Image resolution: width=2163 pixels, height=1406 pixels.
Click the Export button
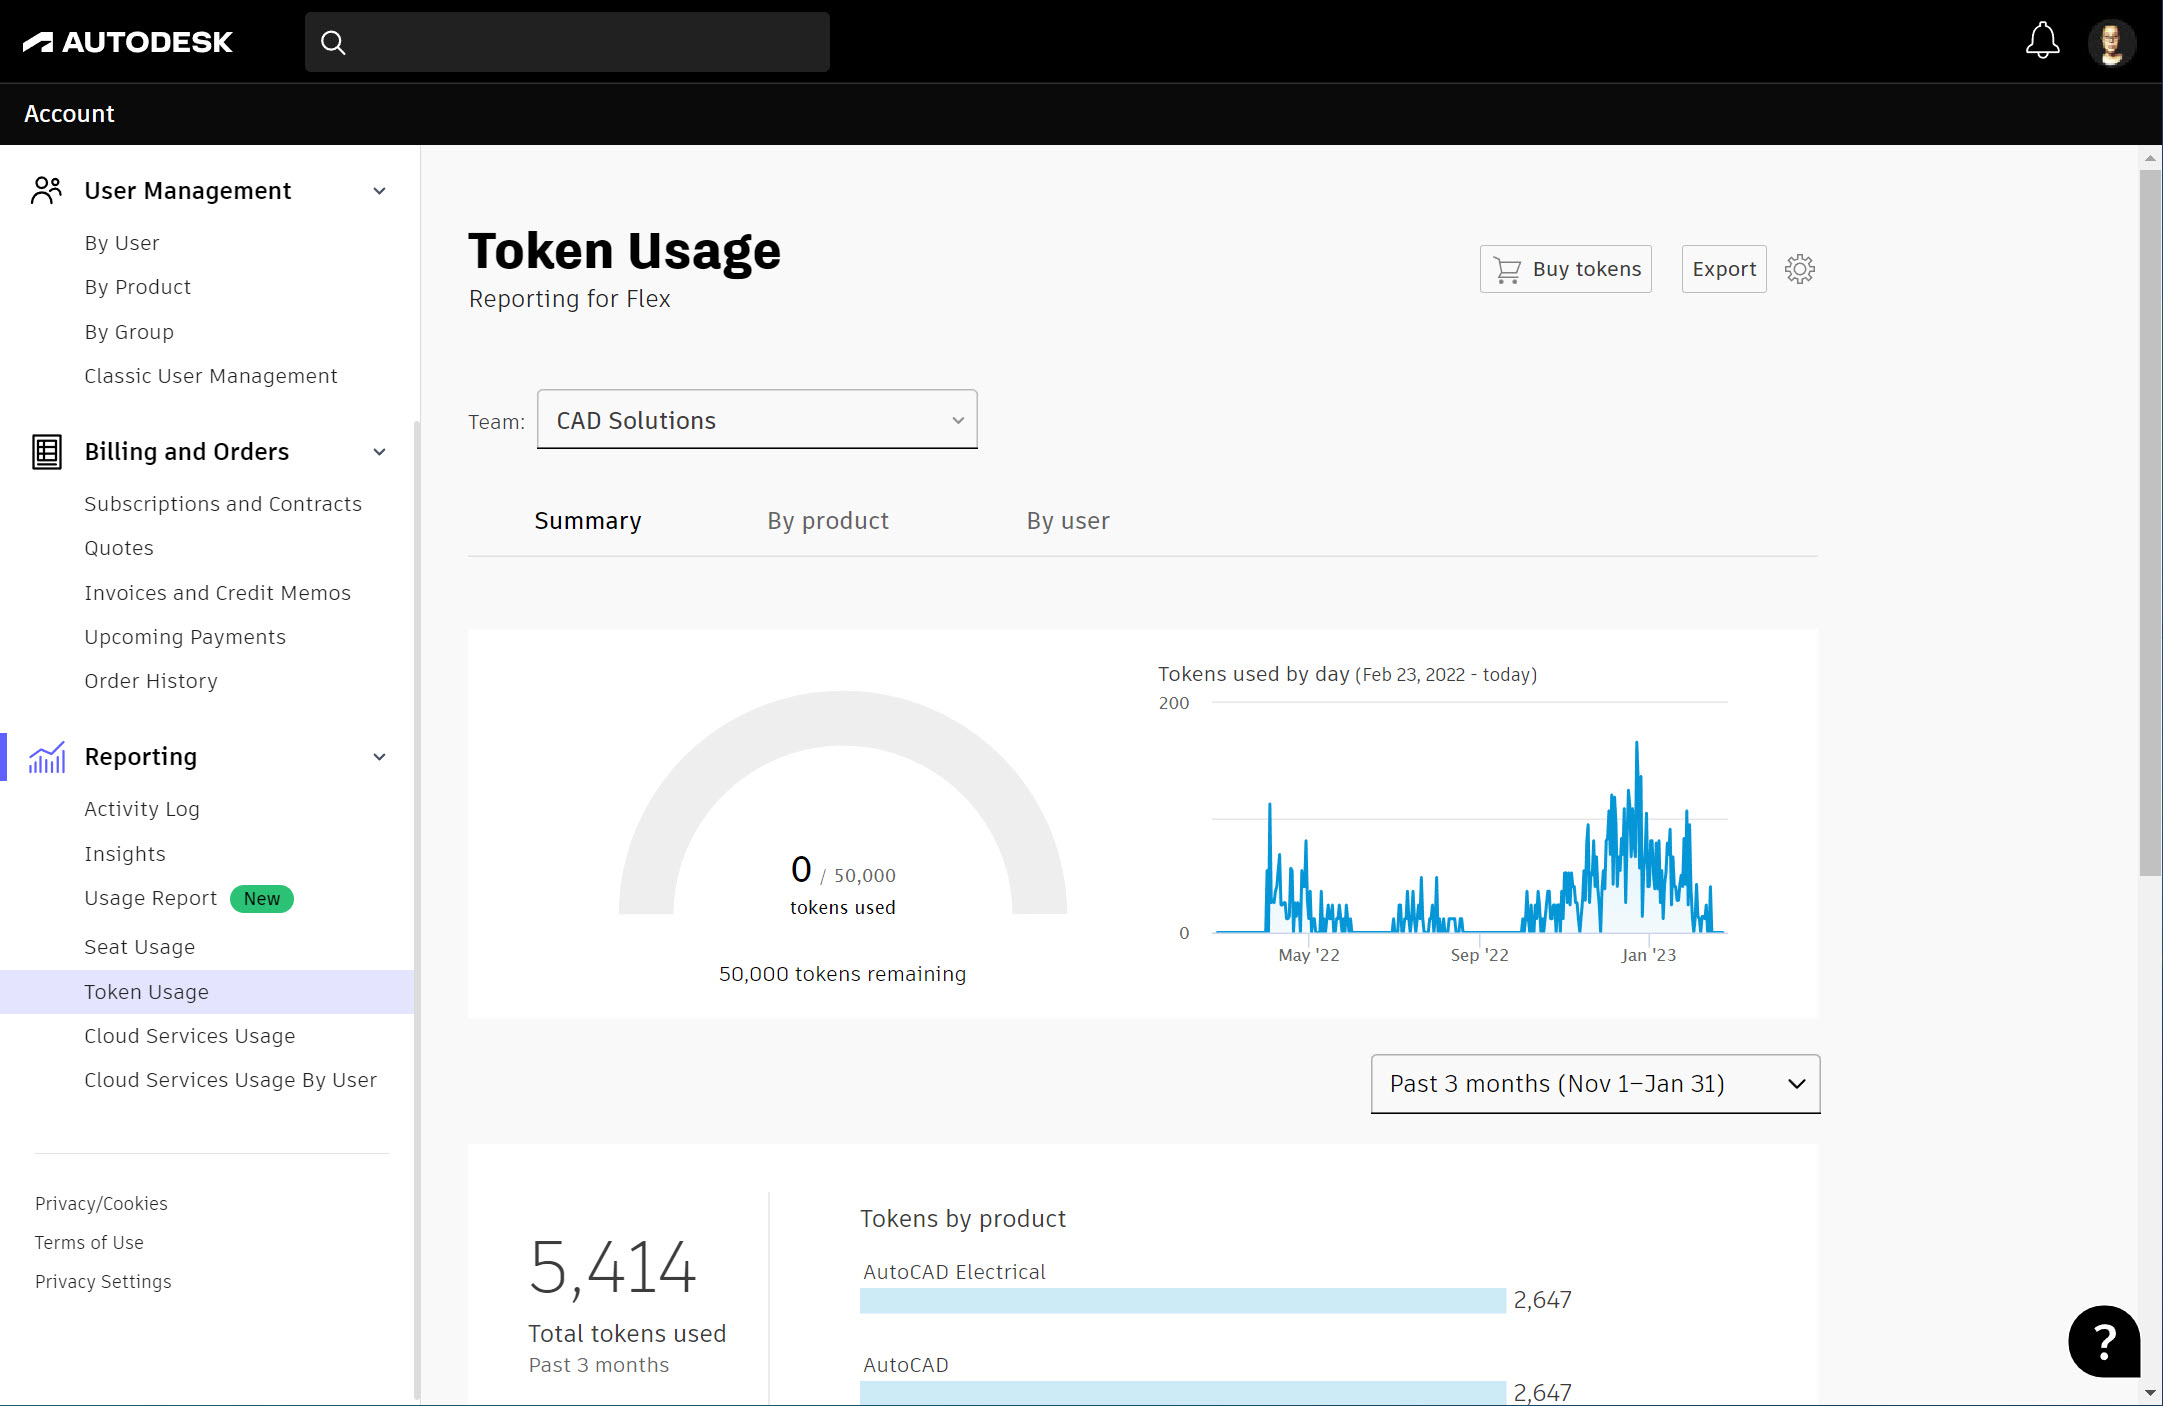tap(1724, 269)
